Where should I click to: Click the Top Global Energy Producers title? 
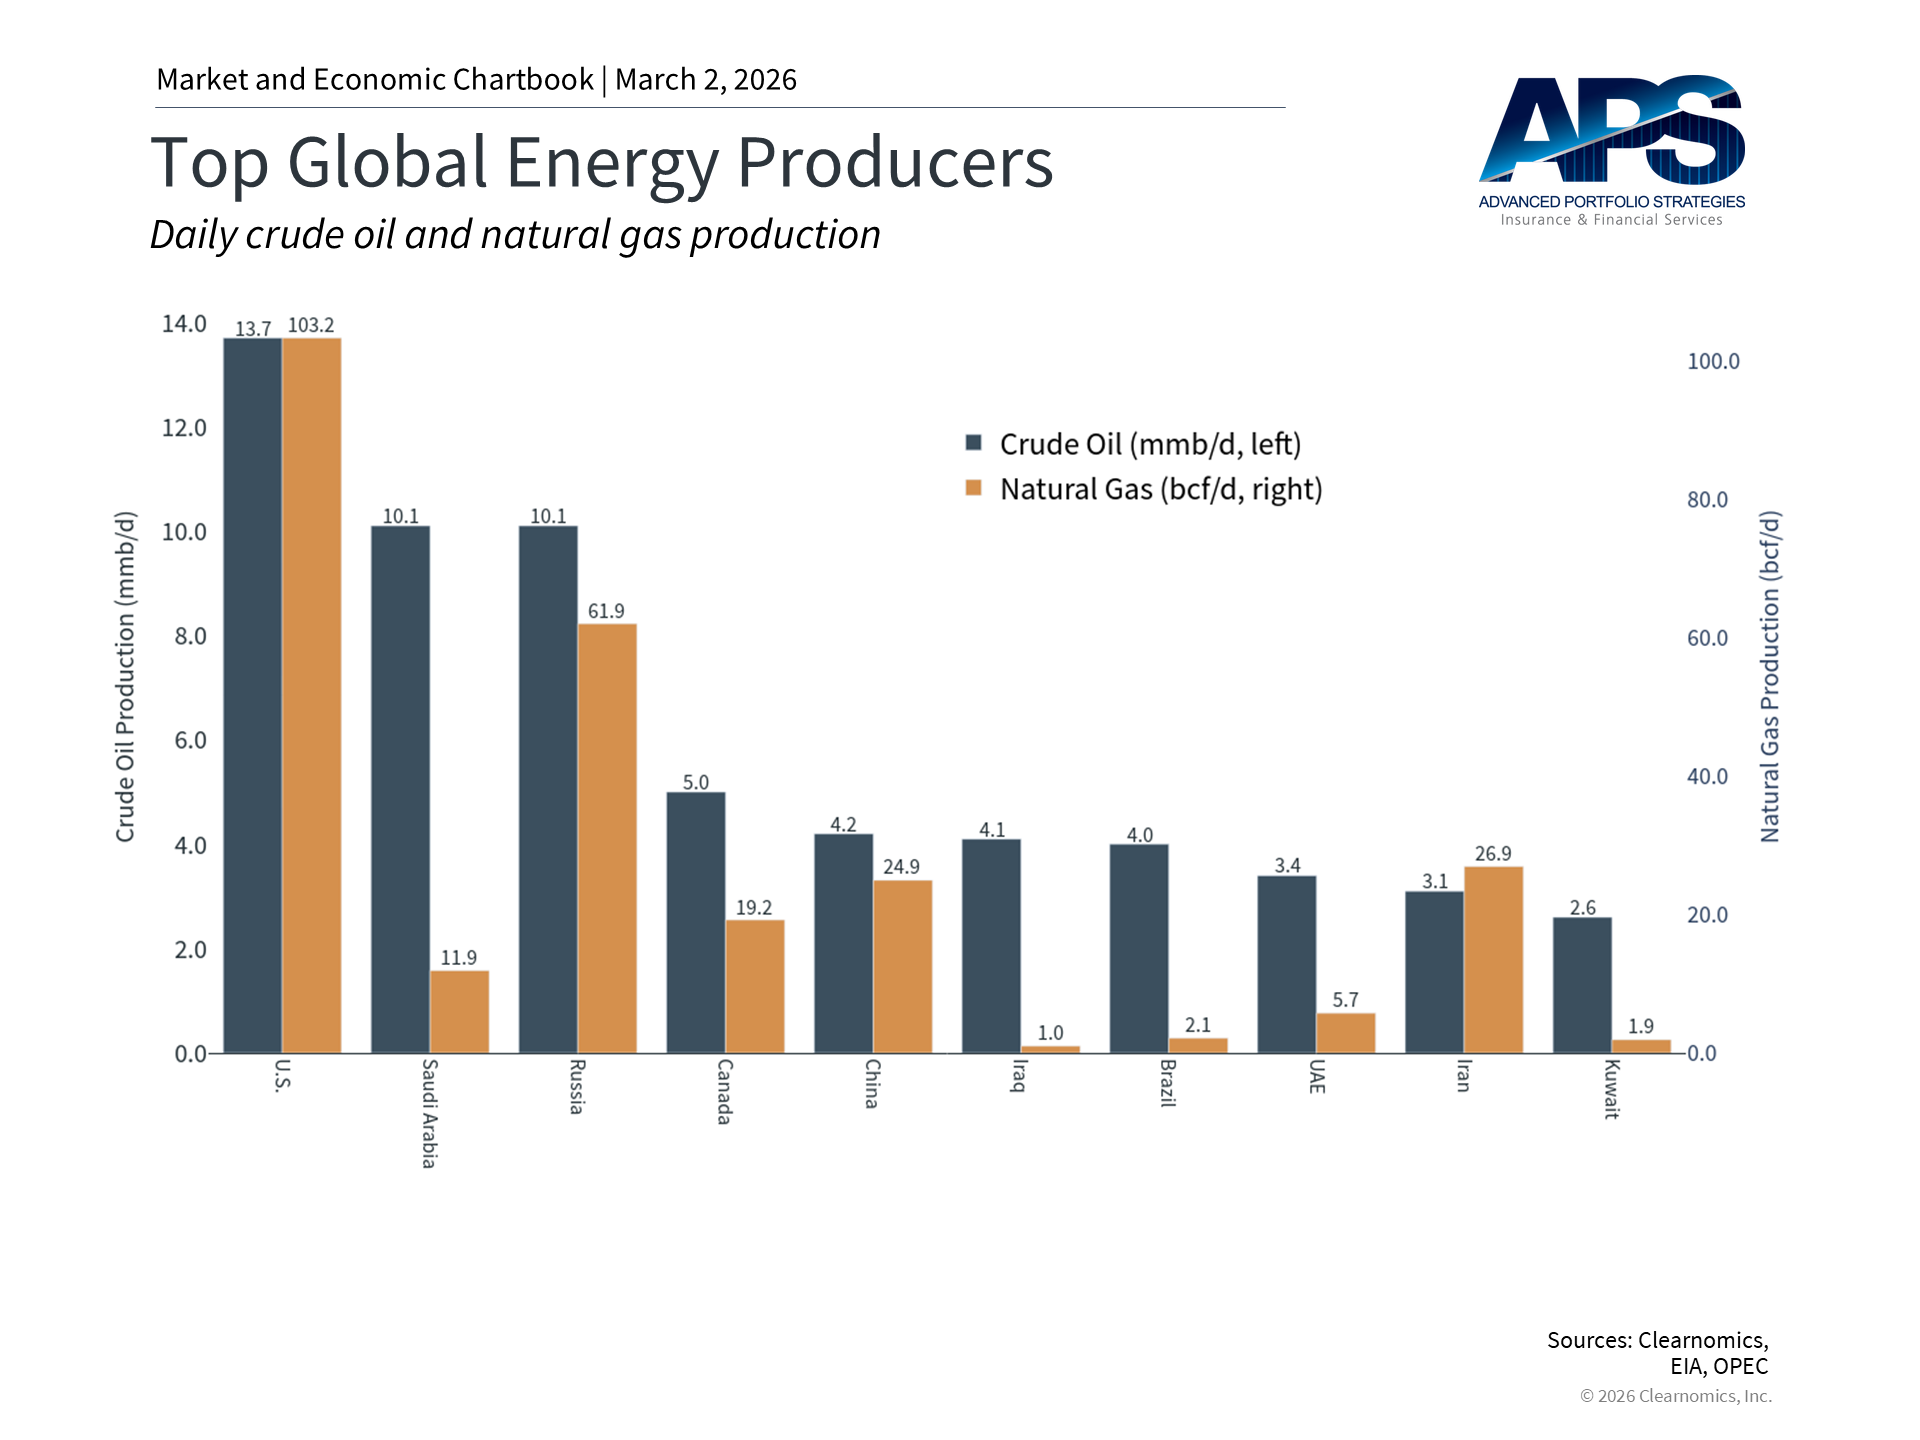pos(601,163)
